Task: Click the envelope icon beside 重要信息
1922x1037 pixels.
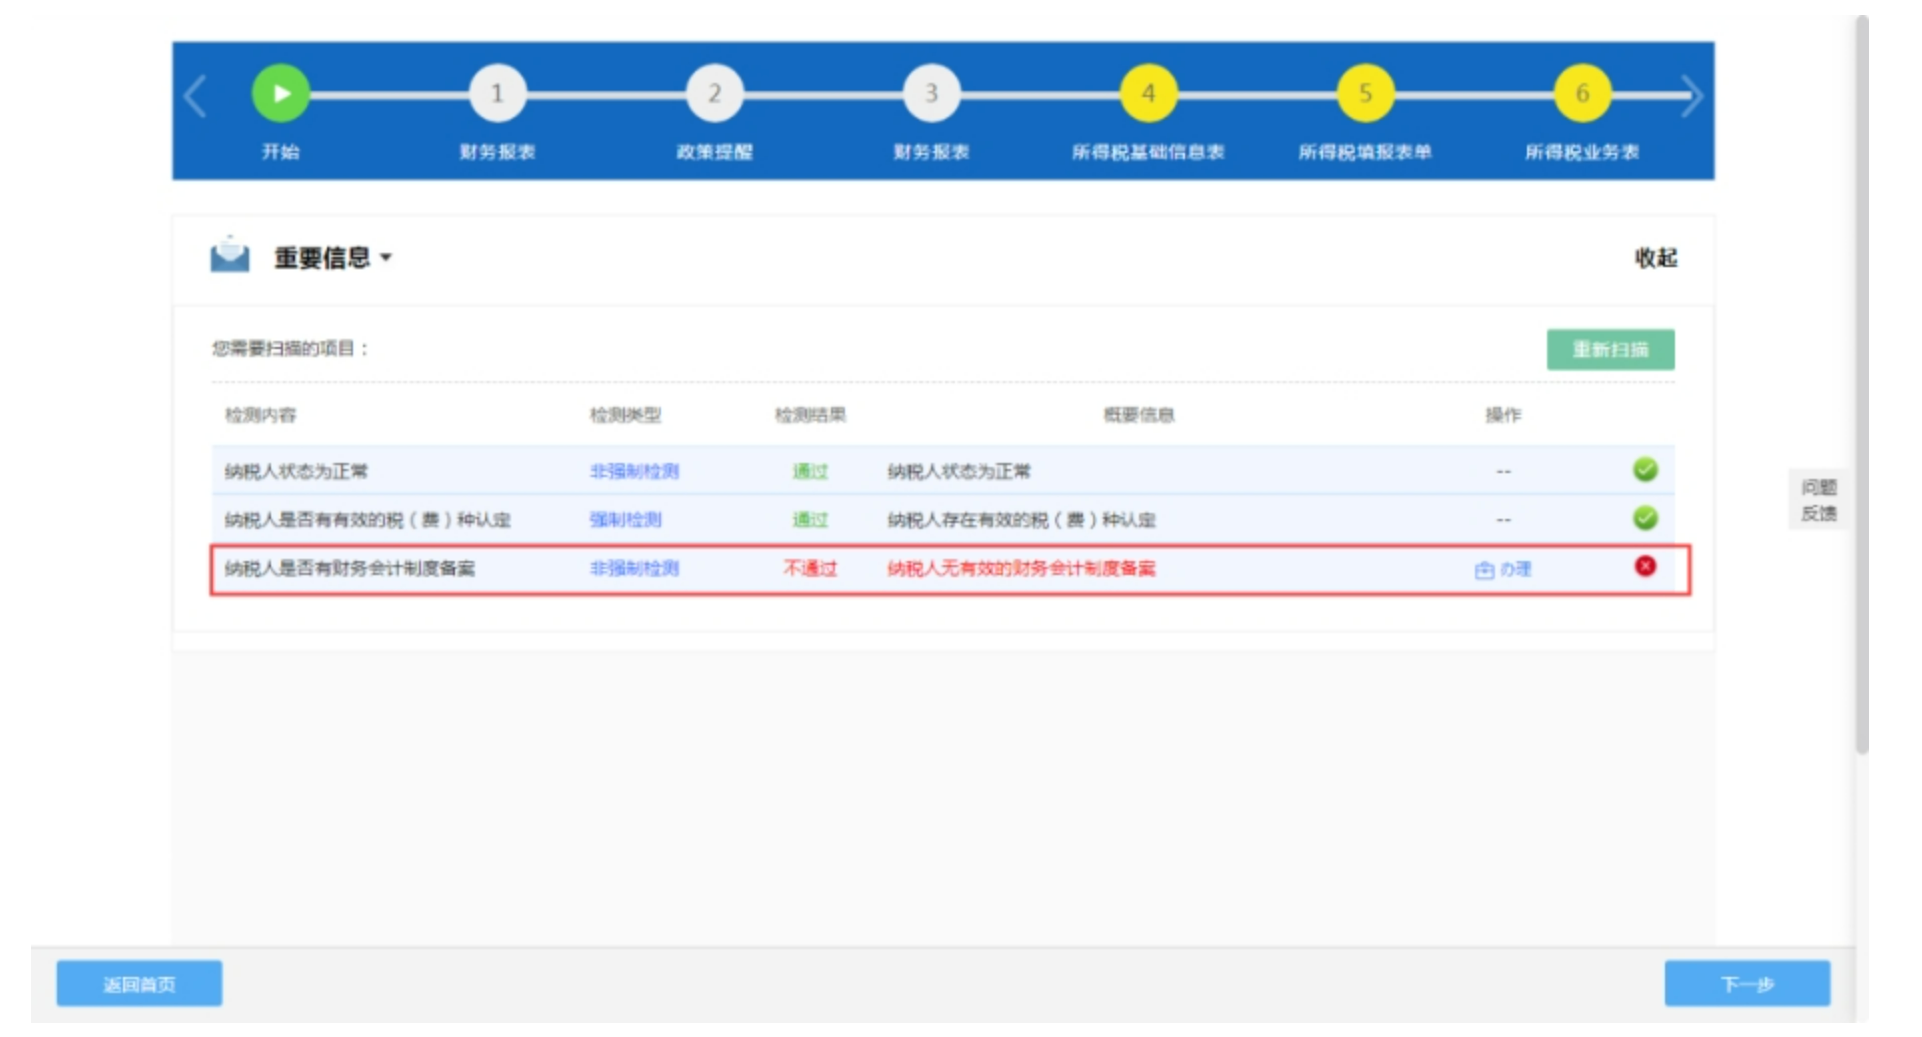Action: point(230,255)
